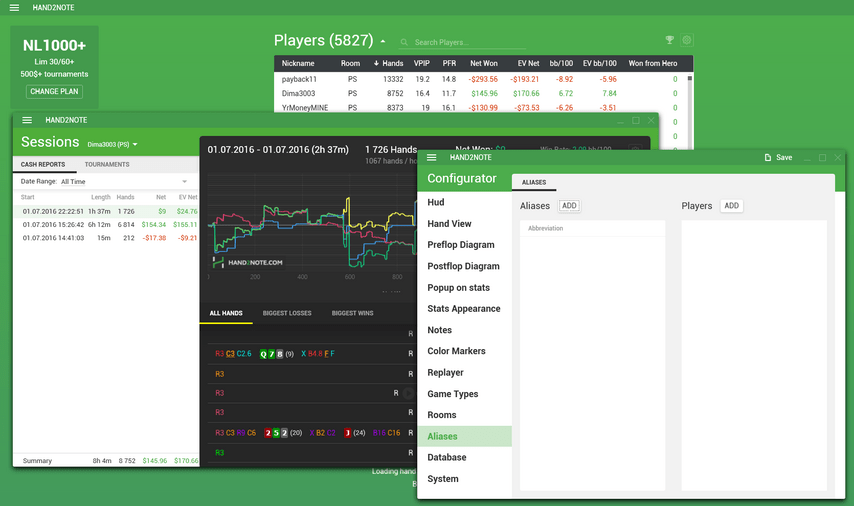Select the BIGGEST LOSSES tab
Image resolution: width=854 pixels, height=506 pixels.
[x=287, y=313]
